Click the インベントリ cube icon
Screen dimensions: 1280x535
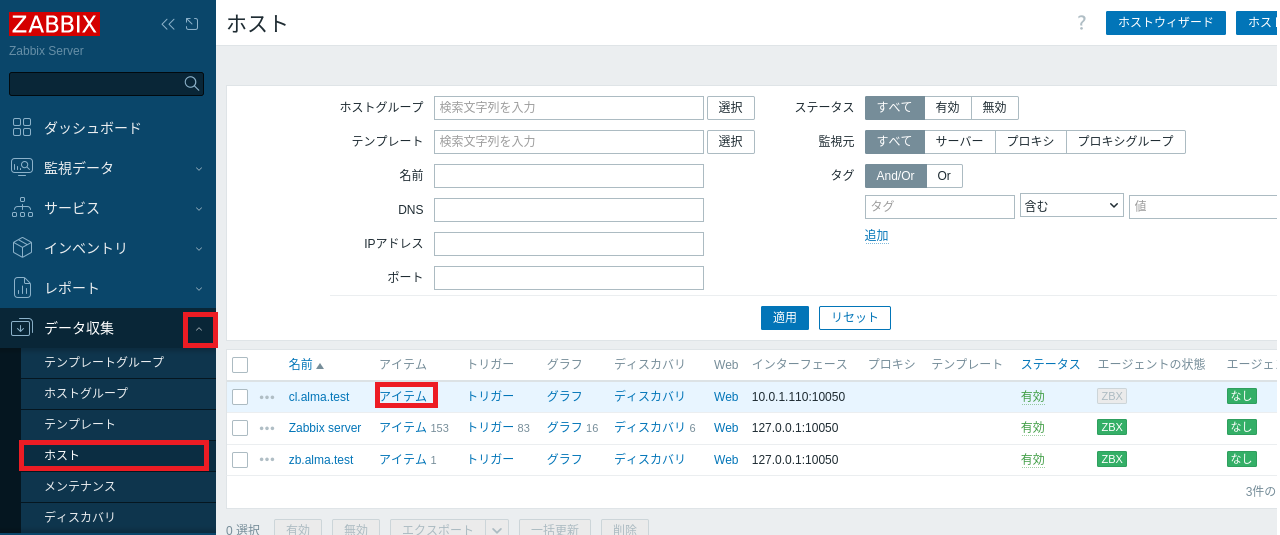tap(22, 247)
